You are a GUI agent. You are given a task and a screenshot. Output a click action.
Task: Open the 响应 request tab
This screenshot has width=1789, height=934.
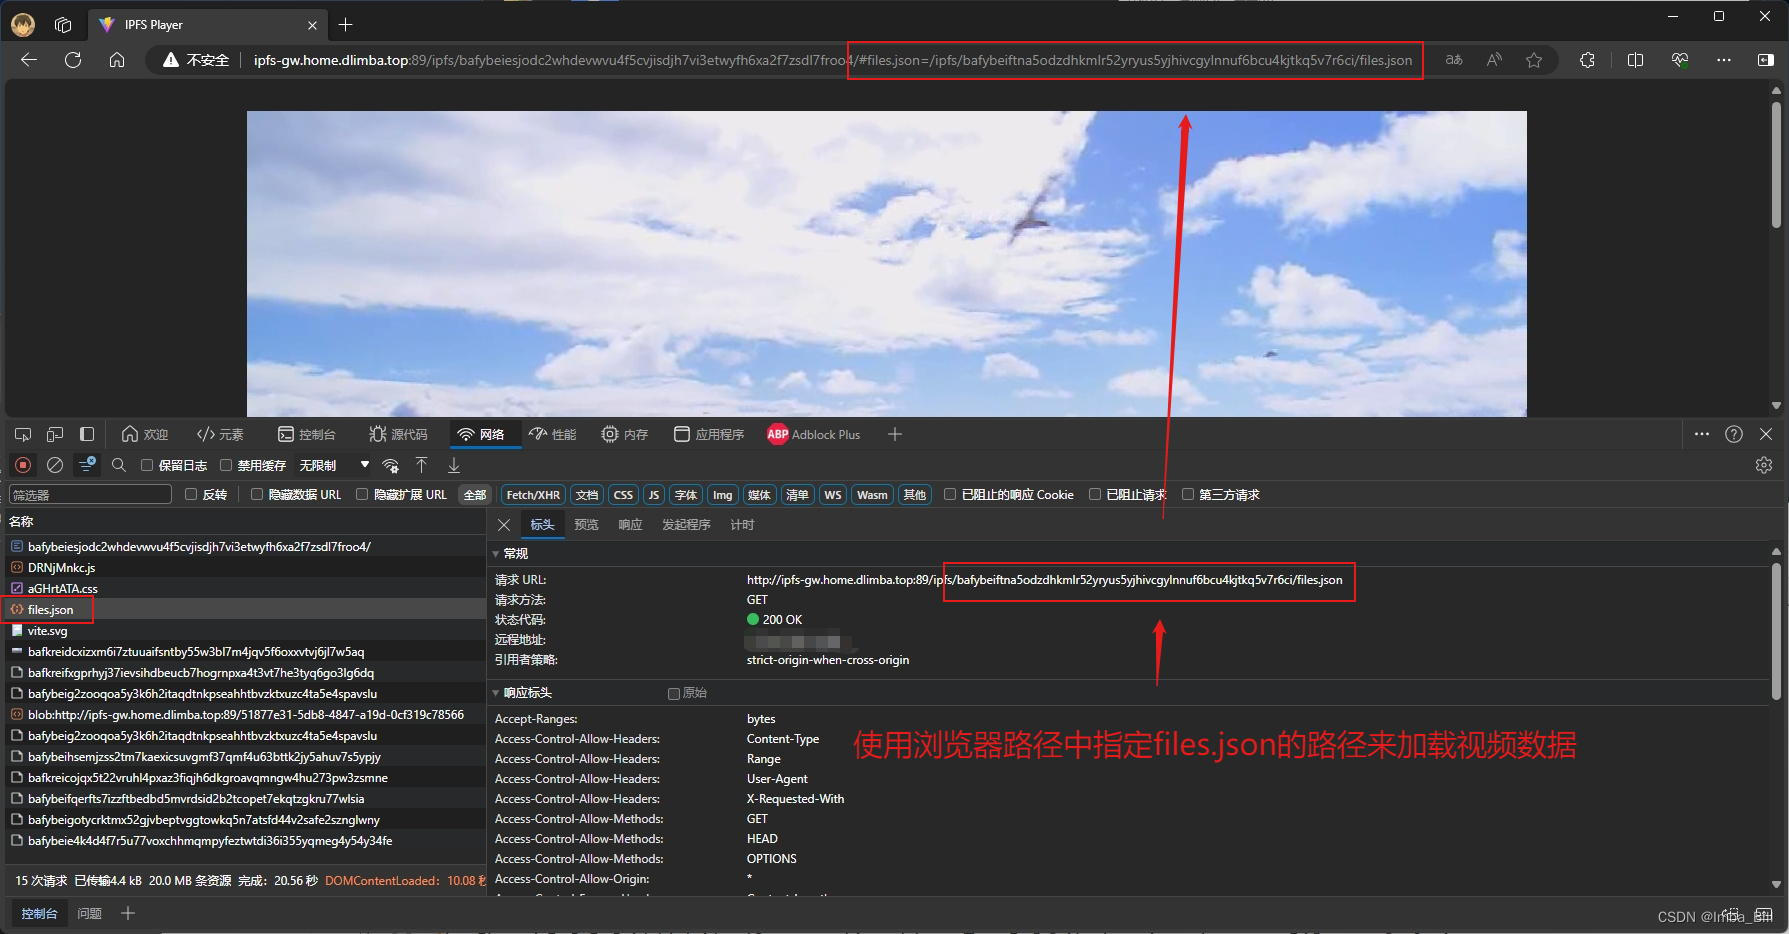(630, 525)
